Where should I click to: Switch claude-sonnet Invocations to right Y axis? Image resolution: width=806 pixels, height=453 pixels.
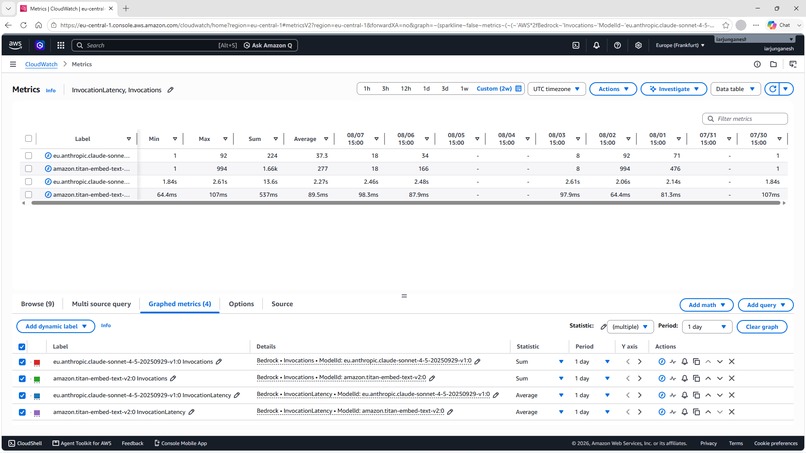point(639,361)
